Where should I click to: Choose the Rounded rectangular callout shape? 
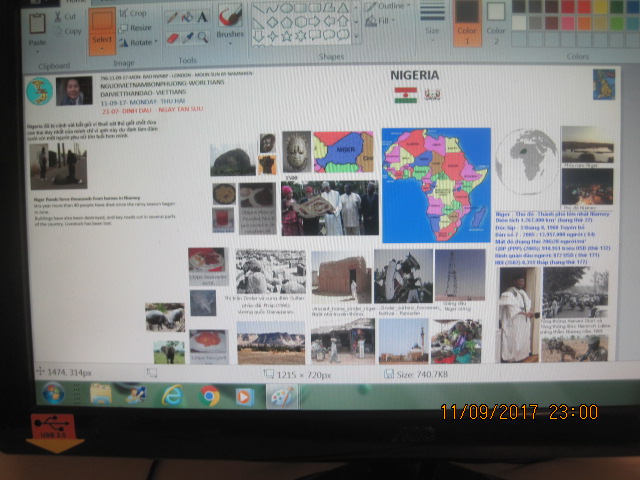pos(315,36)
